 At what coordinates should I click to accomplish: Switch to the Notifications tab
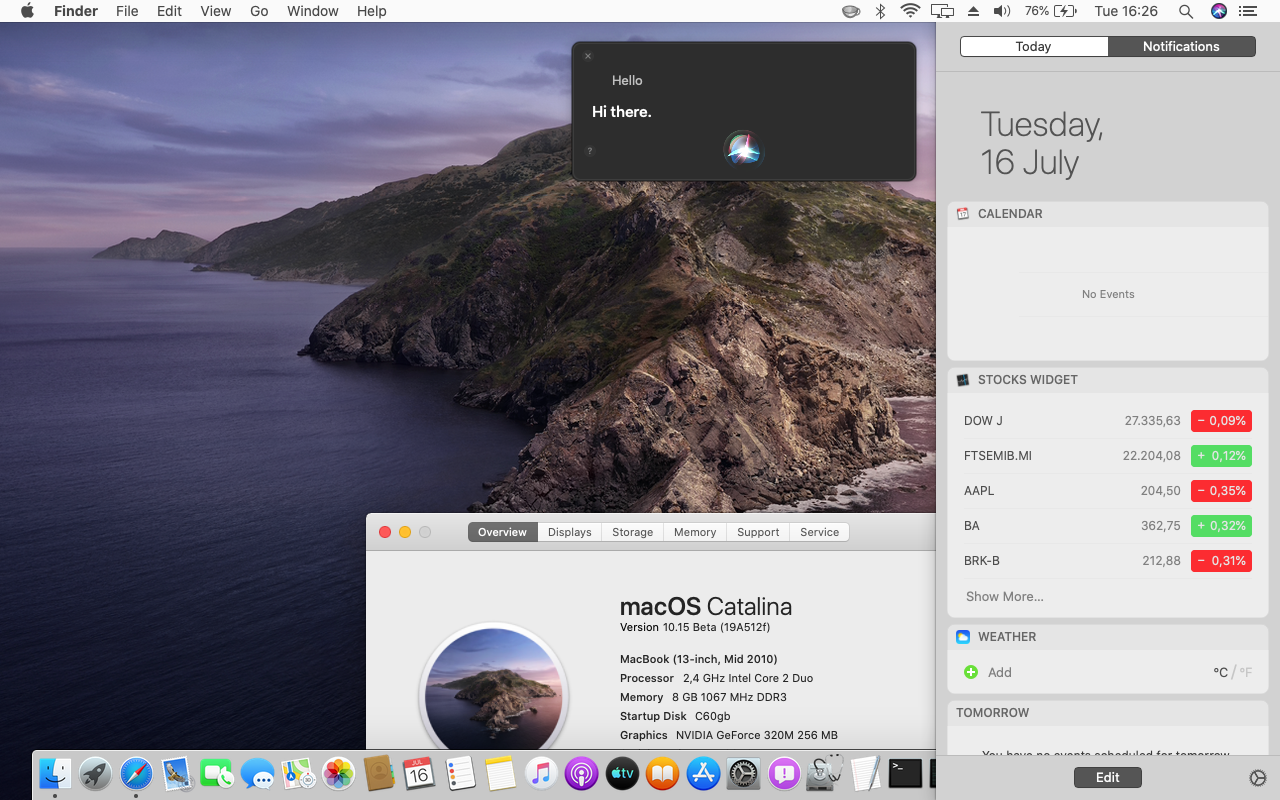(x=1181, y=46)
